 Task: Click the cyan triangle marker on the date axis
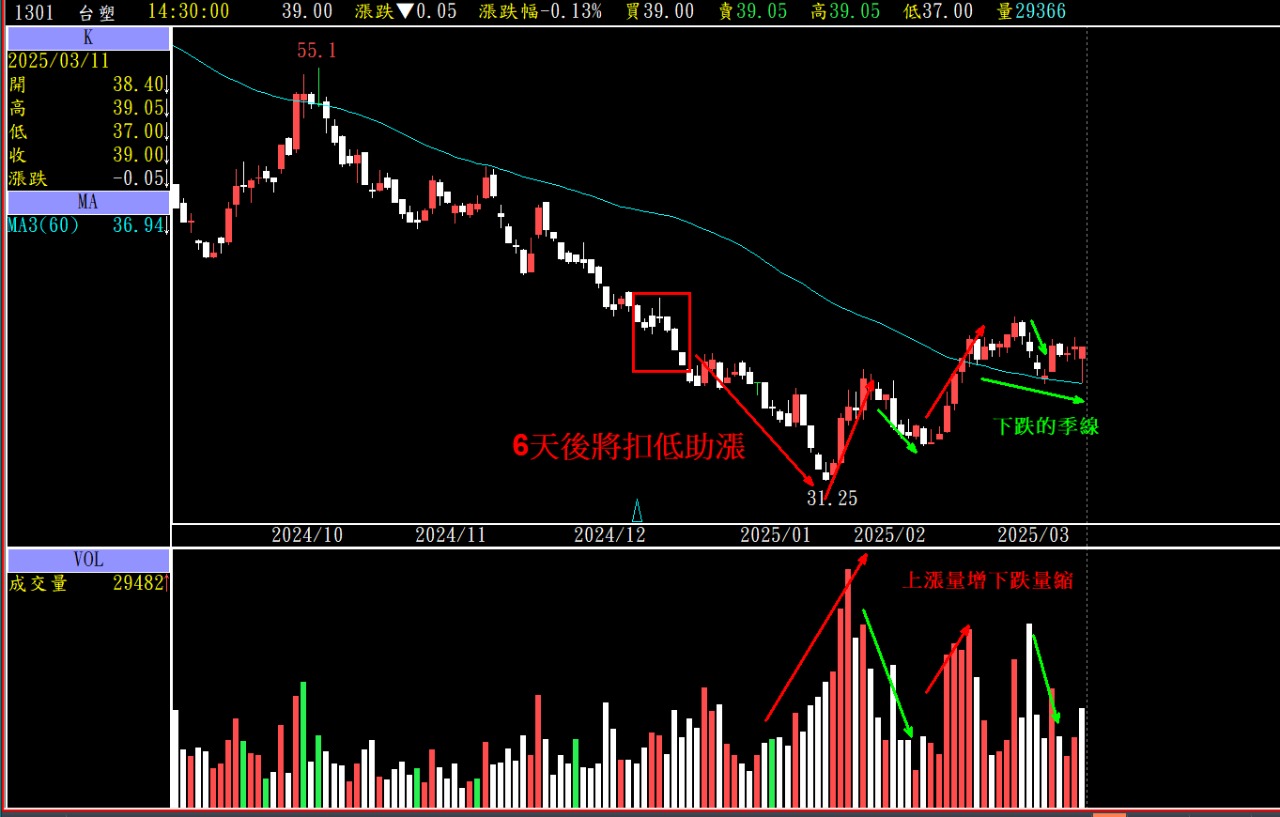click(636, 511)
